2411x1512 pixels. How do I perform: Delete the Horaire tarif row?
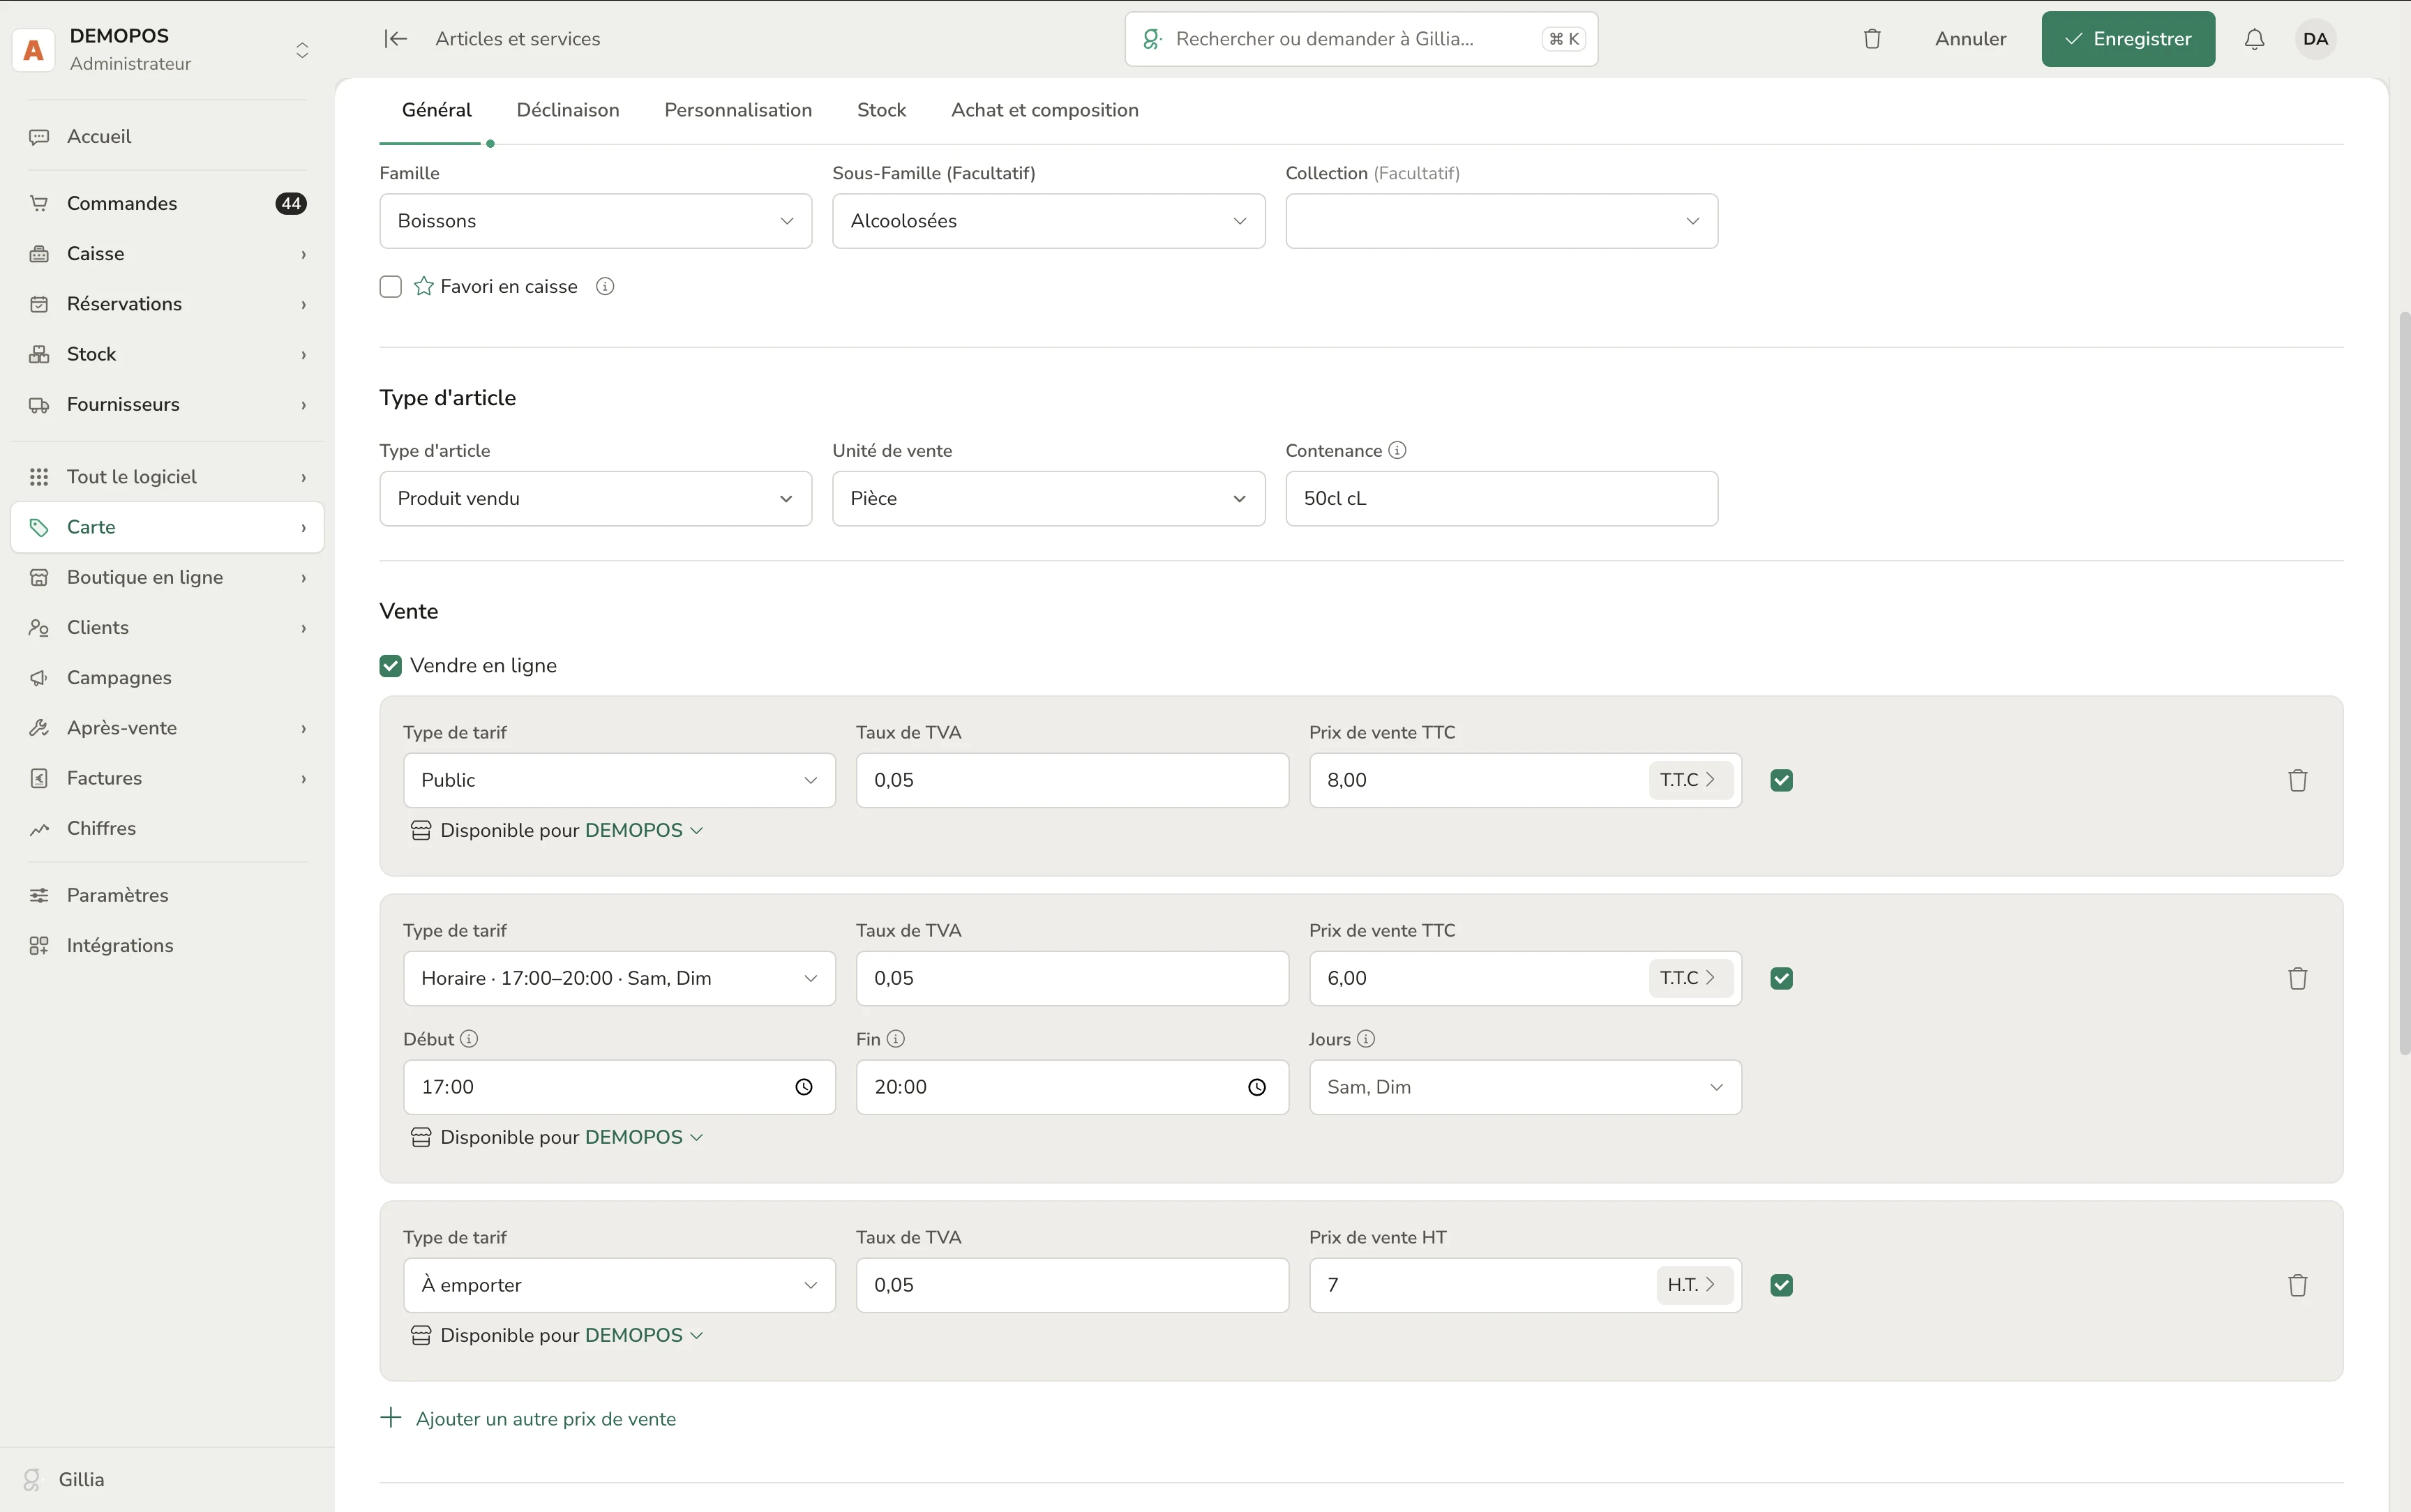(2297, 978)
